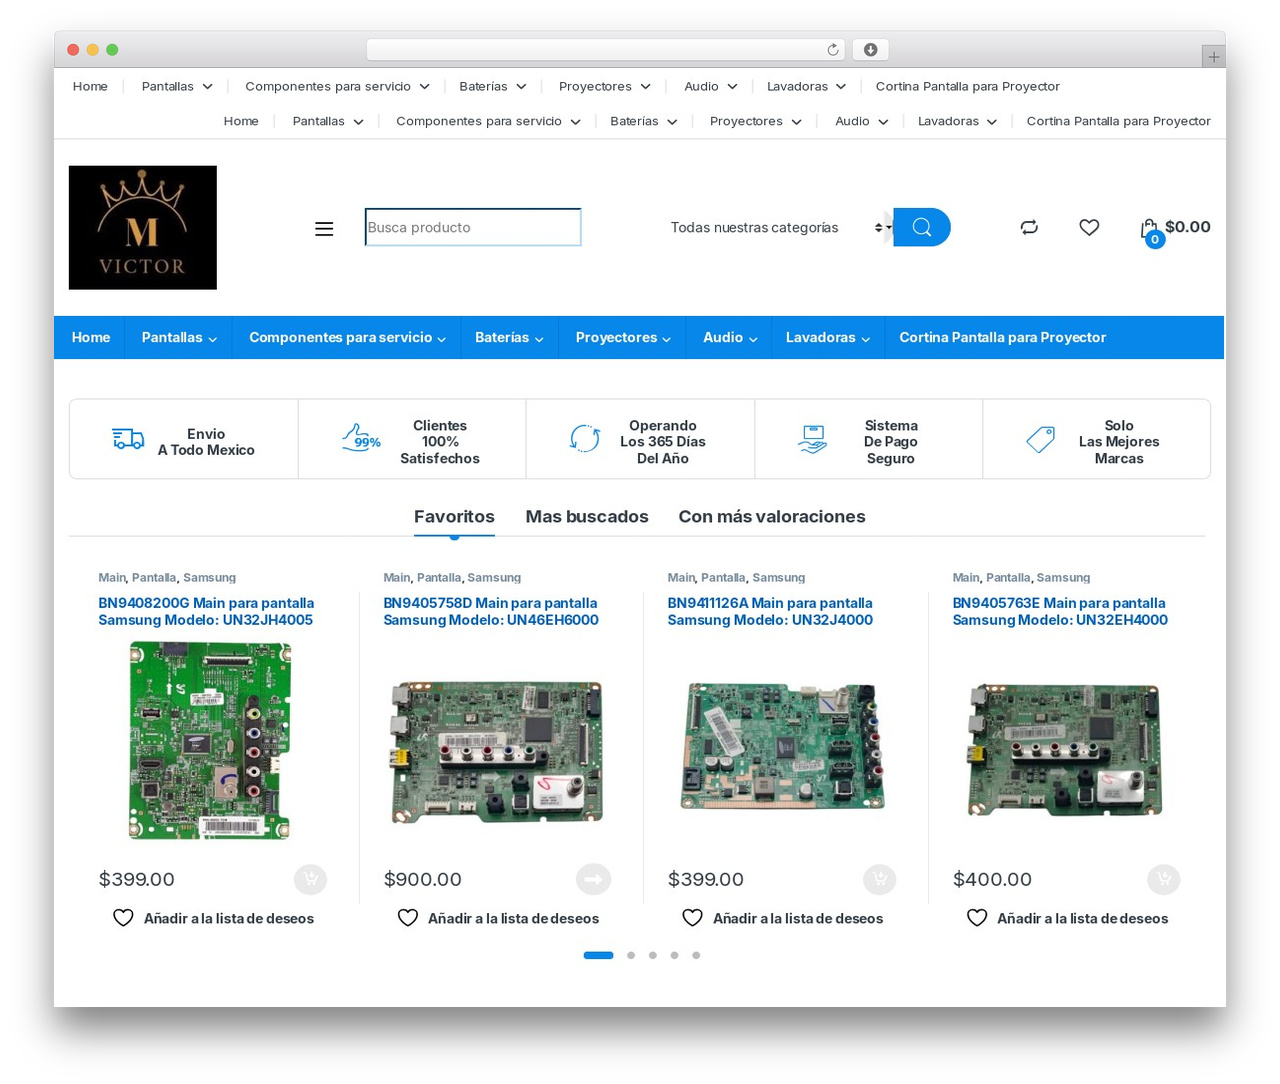Click heart icon under BN9405758D product
Image resolution: width=1280 pixels, height=1084 pixels.
click(x=408, y=917)
